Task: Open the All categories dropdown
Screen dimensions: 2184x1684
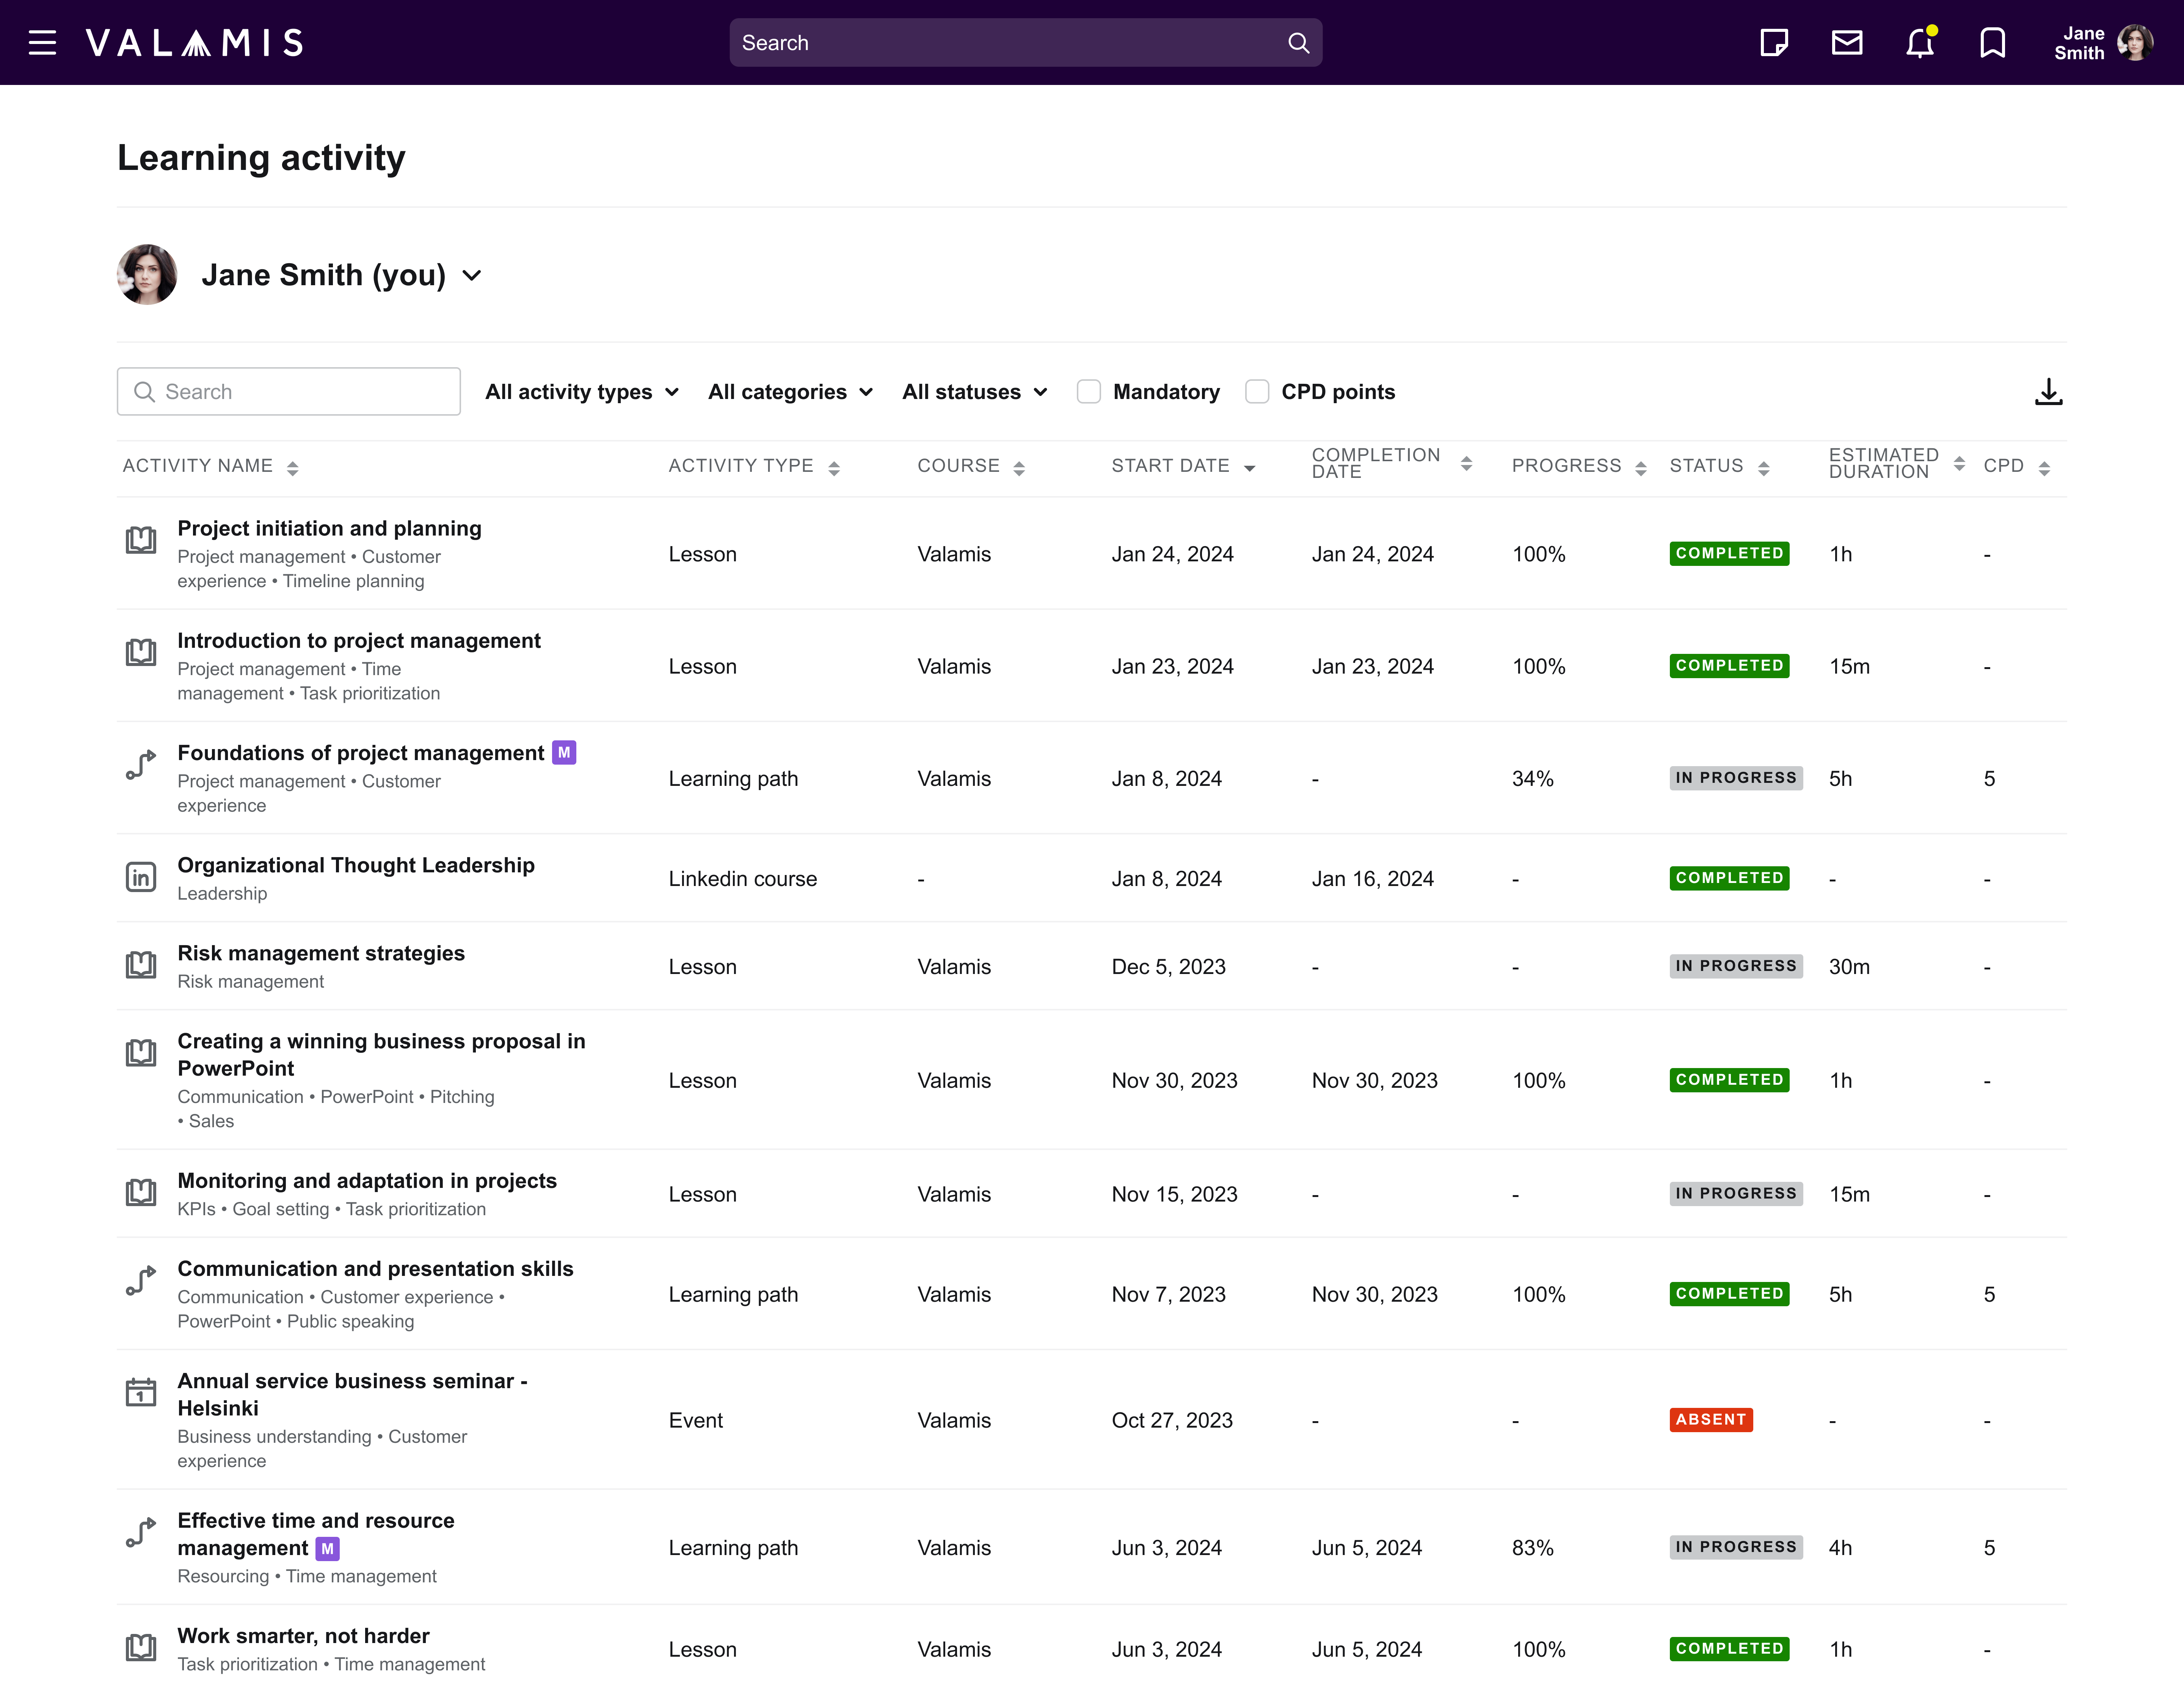Action: point(790,392)
